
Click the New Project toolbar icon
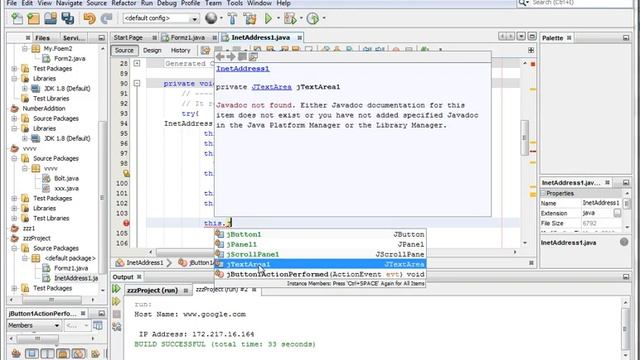click(x=33, y=18)
